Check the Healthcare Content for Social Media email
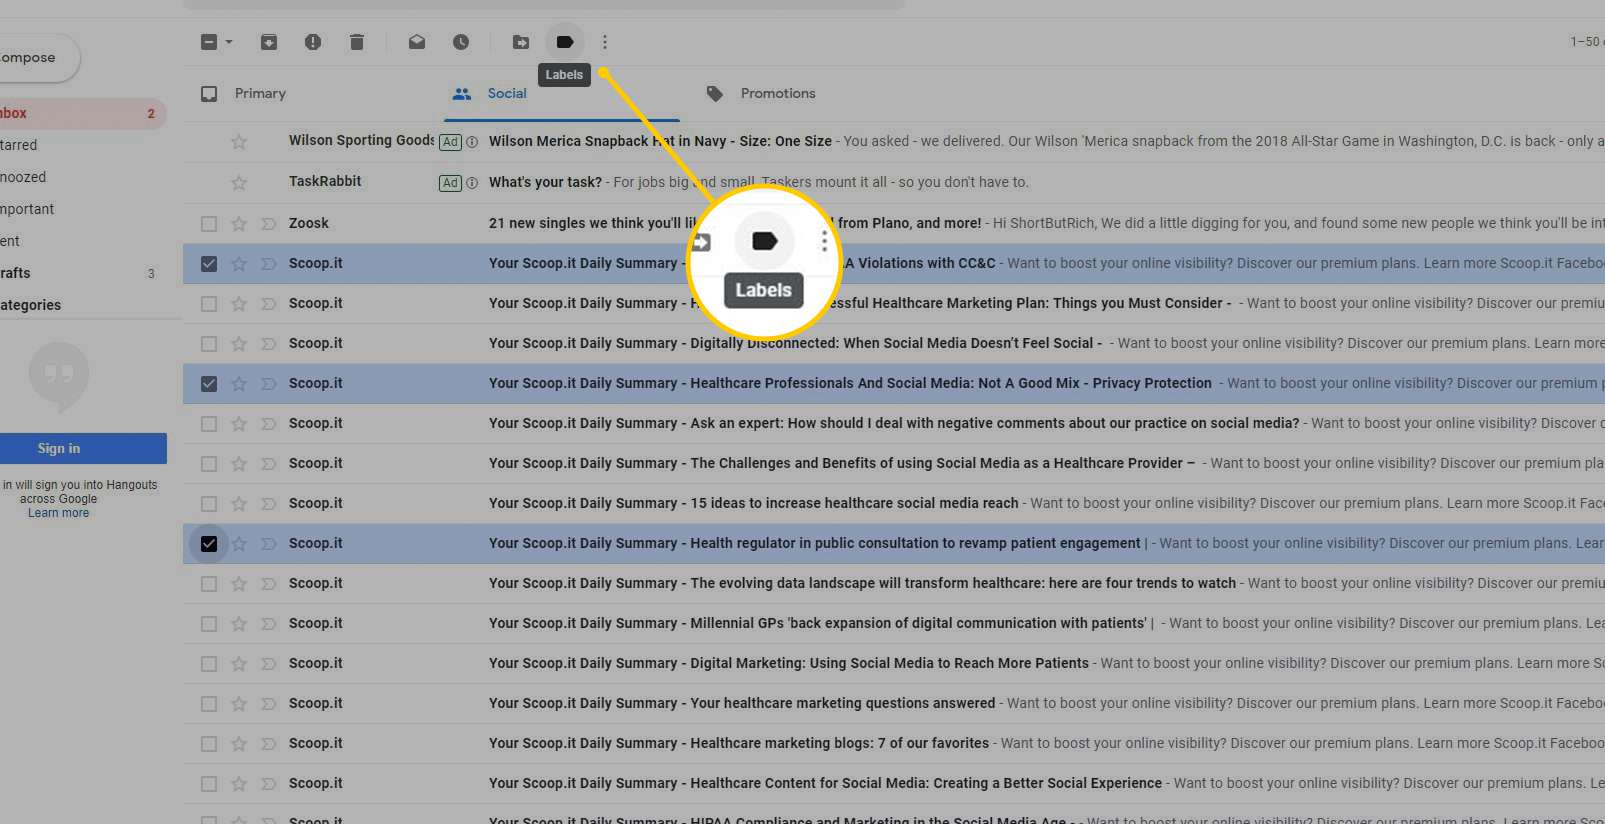The height and width of the screenshot is (824, 1605). (209, 784)
